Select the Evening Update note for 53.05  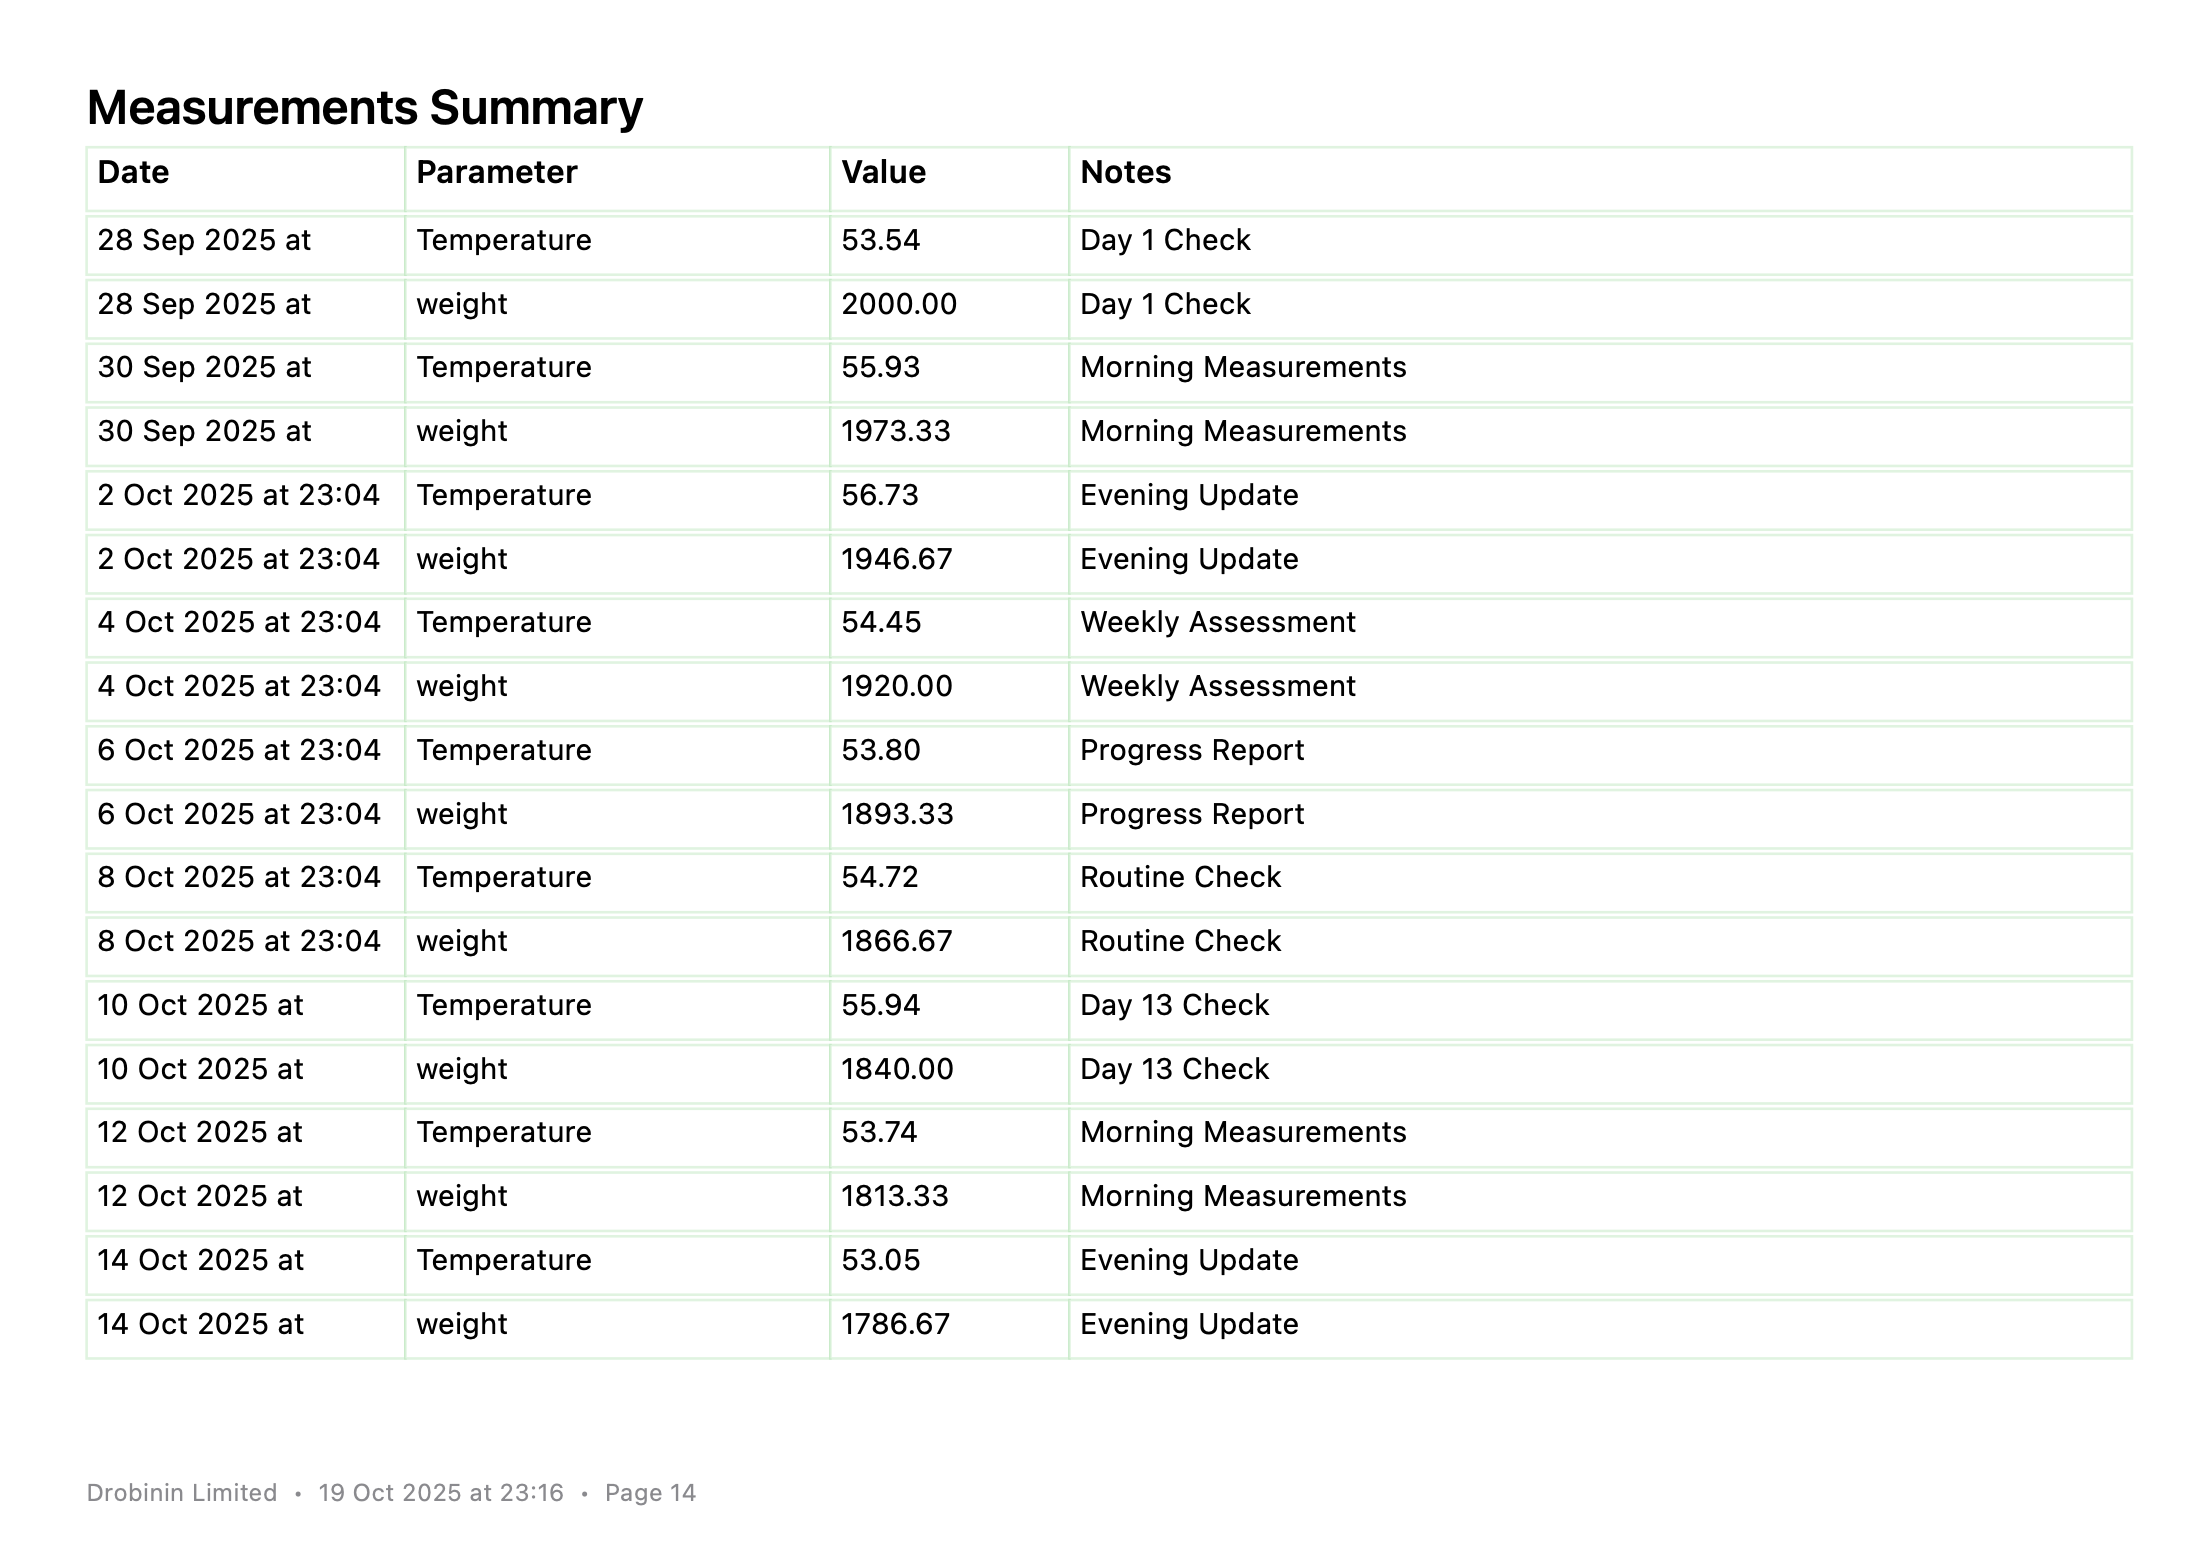point(1189,1261)
